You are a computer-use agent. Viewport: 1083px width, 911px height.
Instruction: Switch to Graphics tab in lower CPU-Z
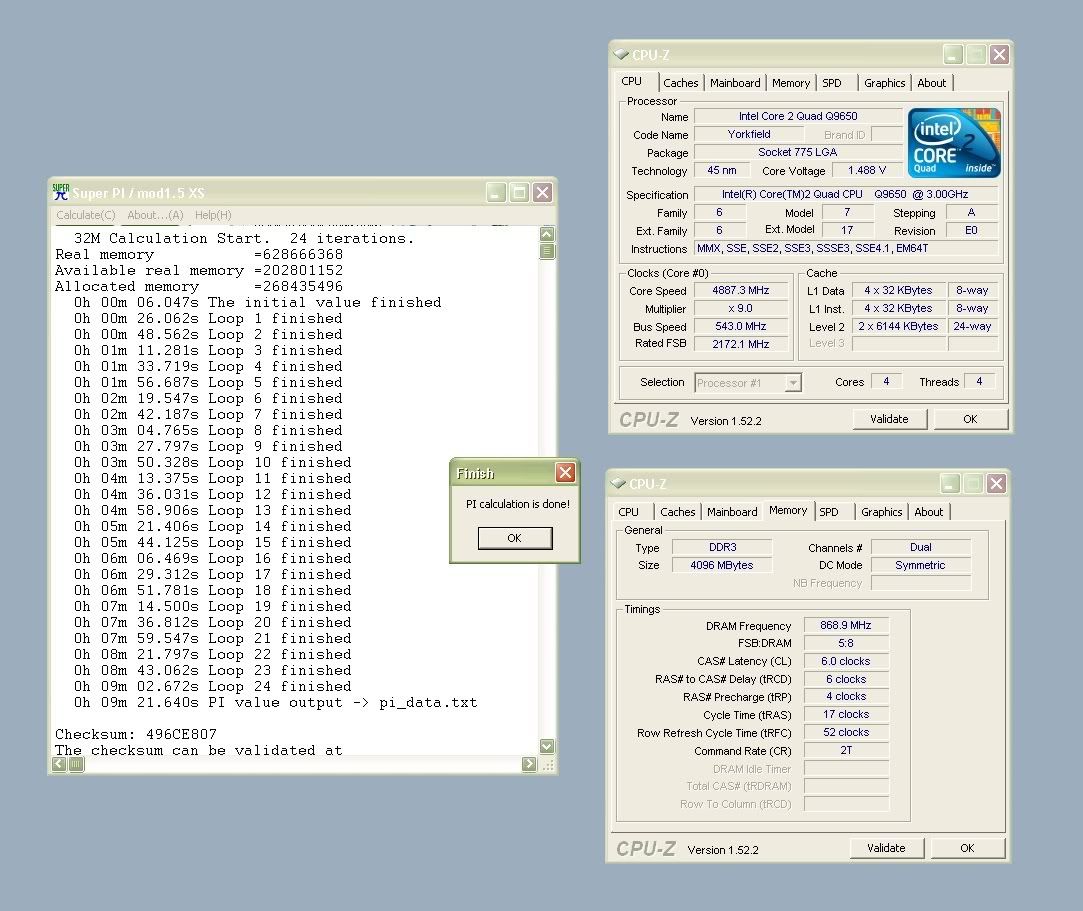coord(881,512)
